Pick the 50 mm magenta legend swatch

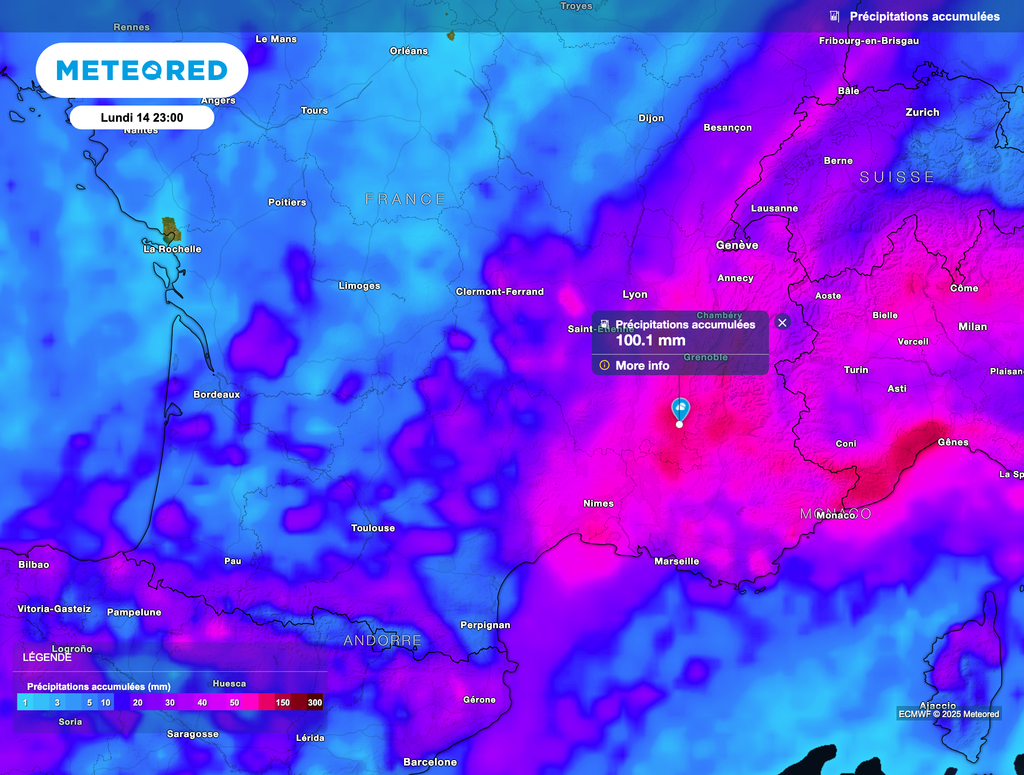click(x=234, y=703)
